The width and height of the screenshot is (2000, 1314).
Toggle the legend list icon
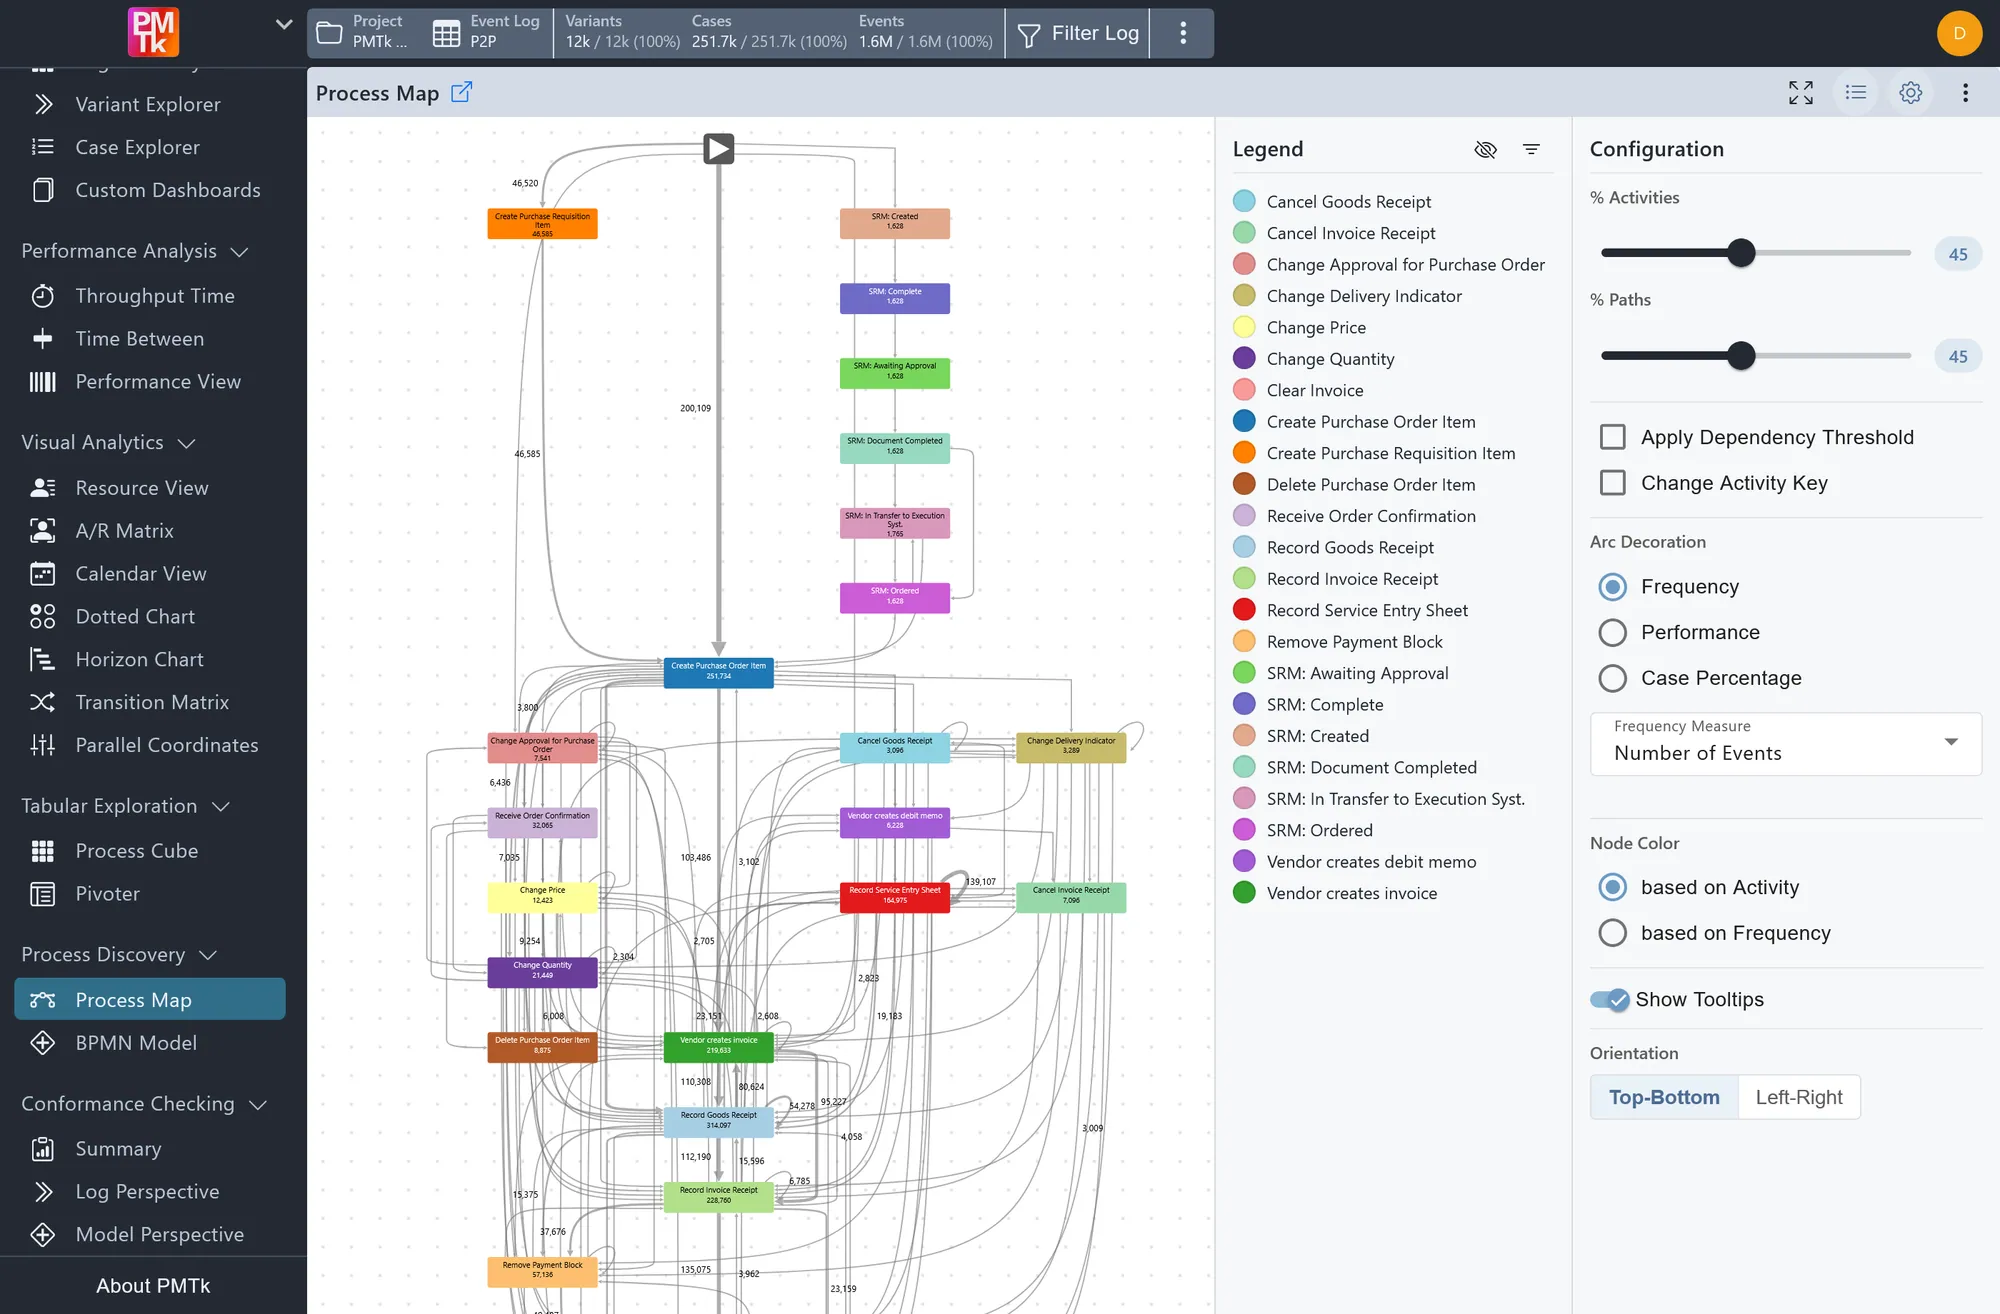point(1856,93)
